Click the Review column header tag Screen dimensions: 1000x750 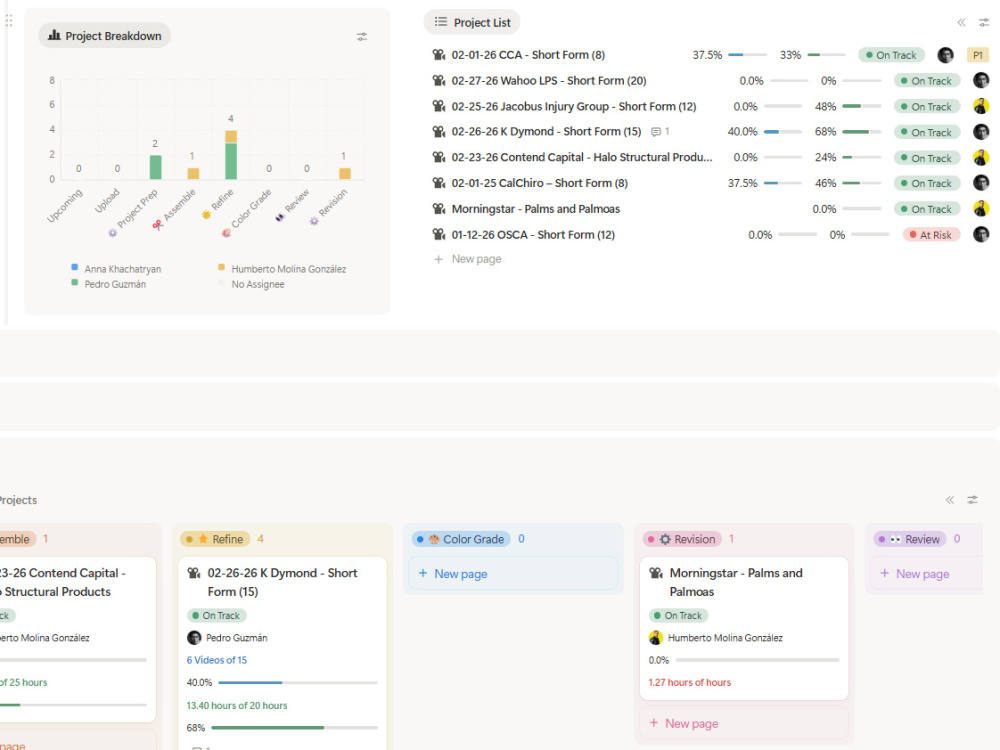point(910,539)
